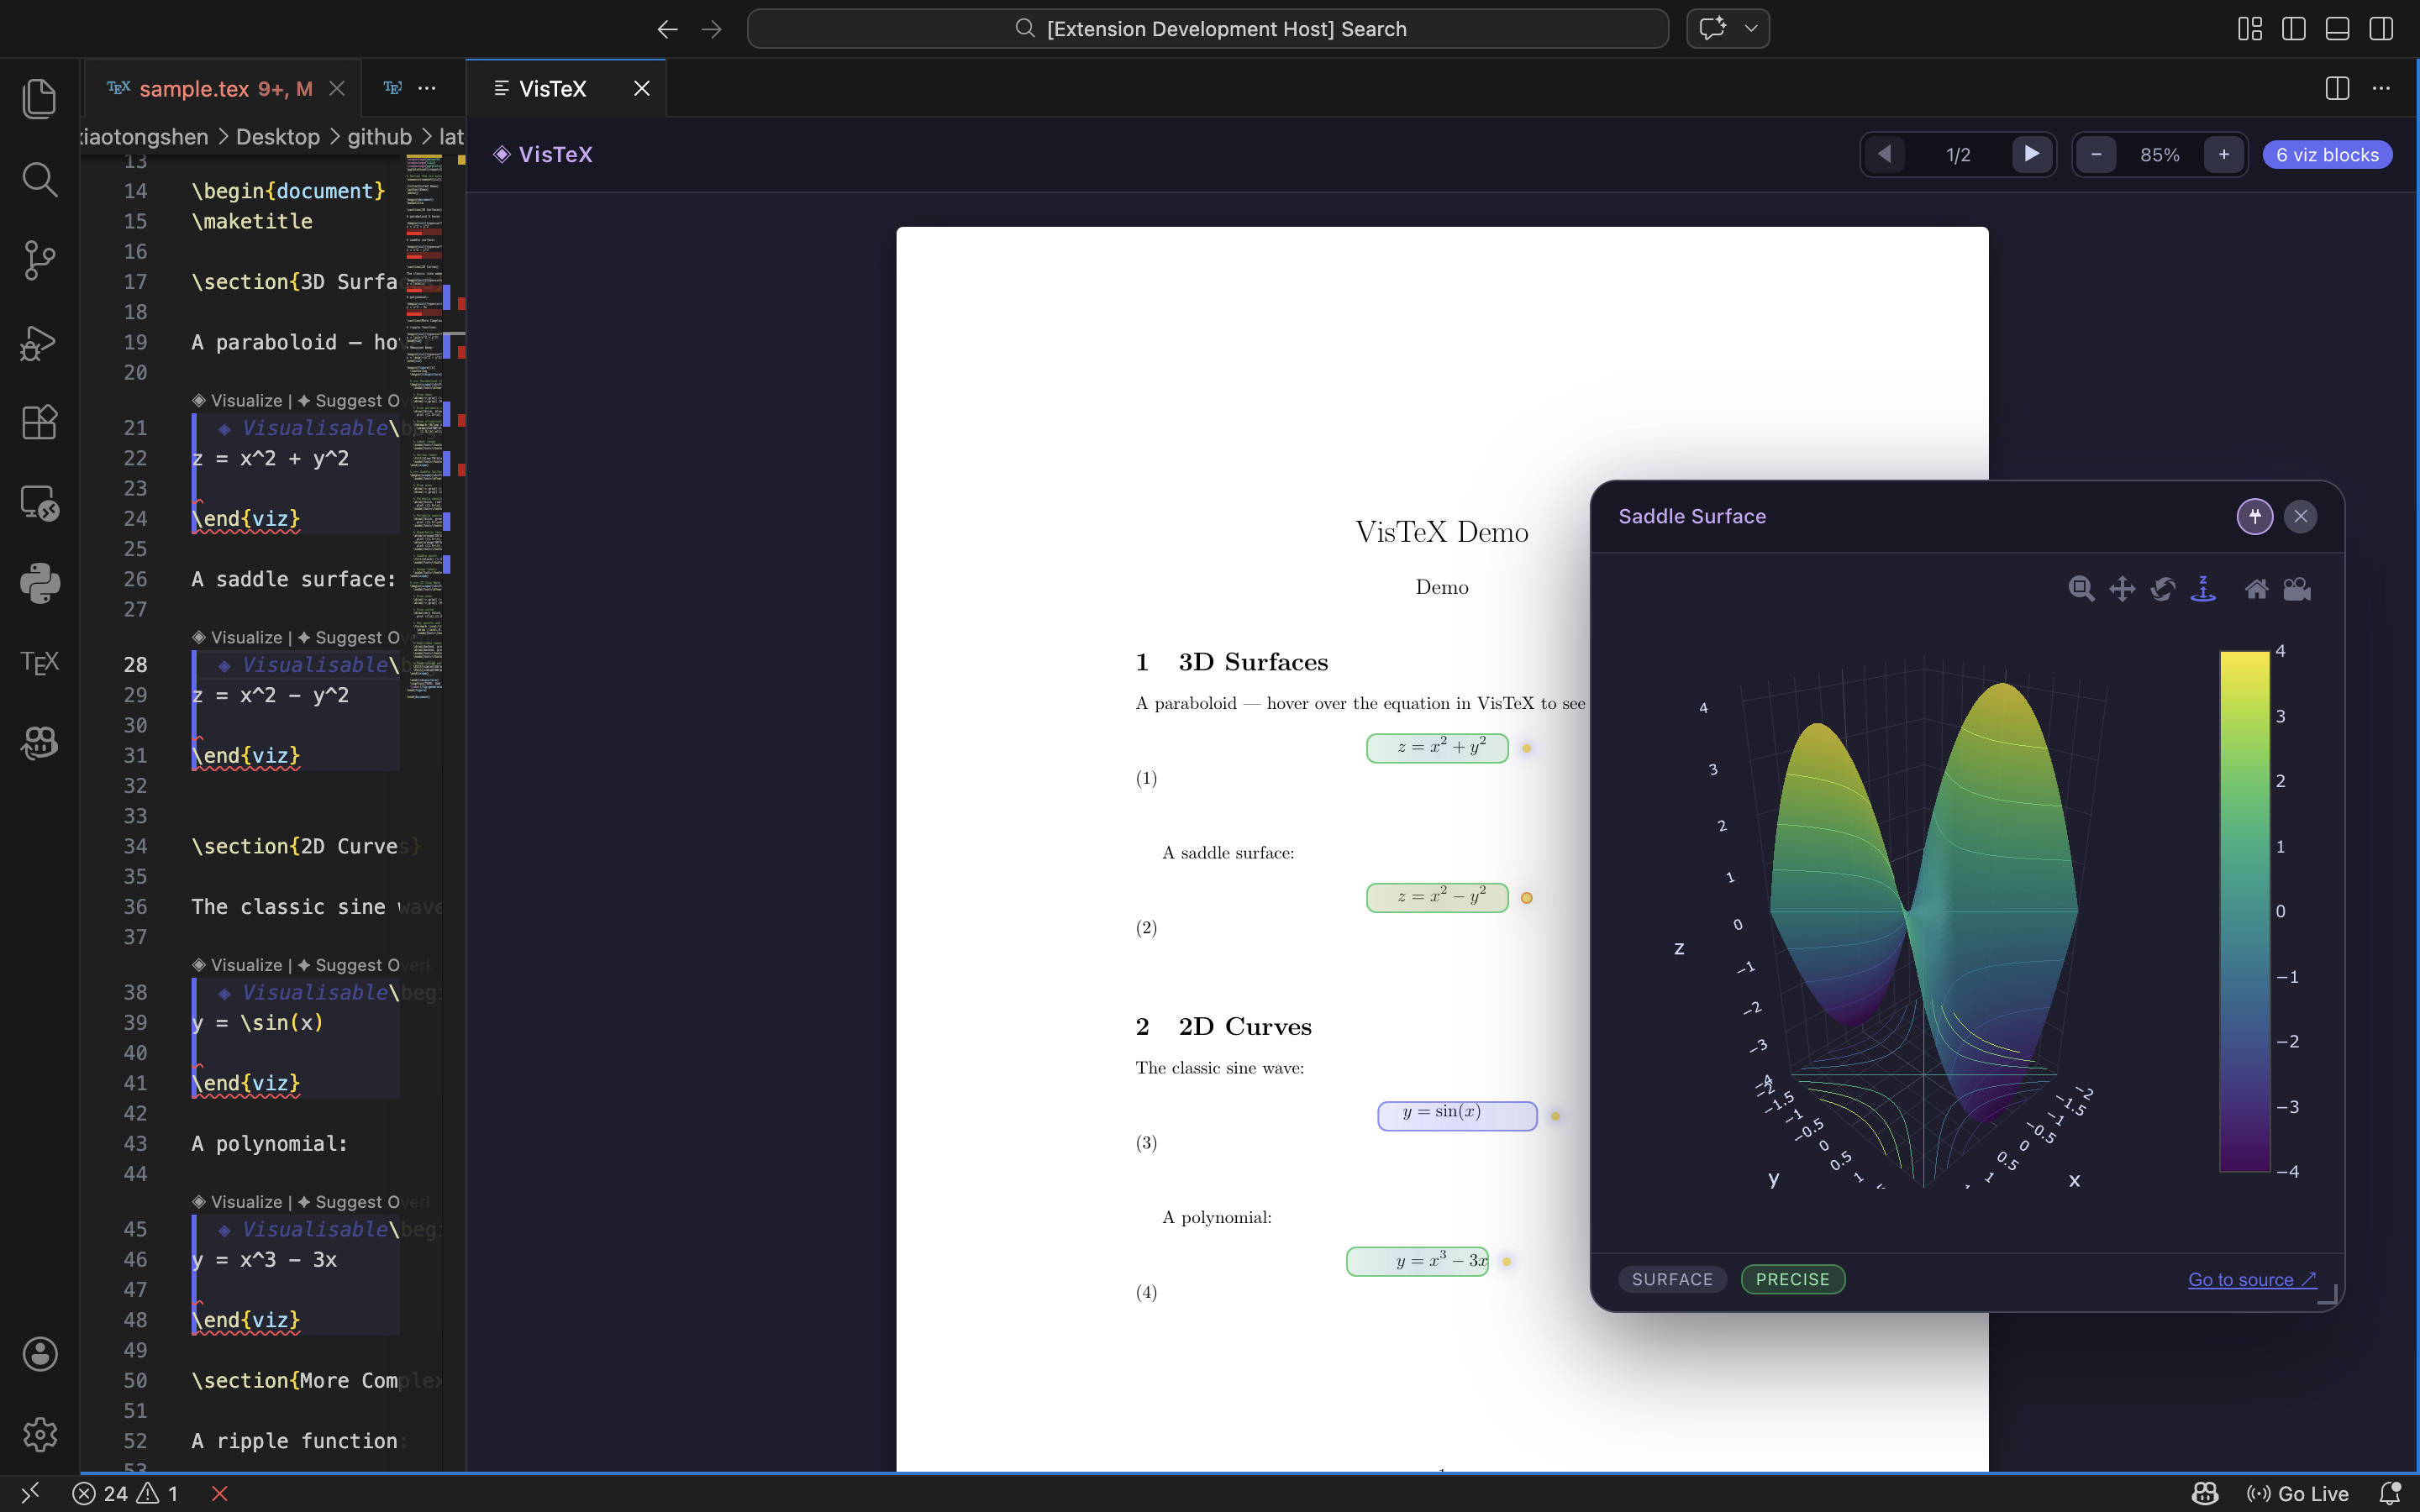Expand the hidden tabs overflow menu

[427, 89]
